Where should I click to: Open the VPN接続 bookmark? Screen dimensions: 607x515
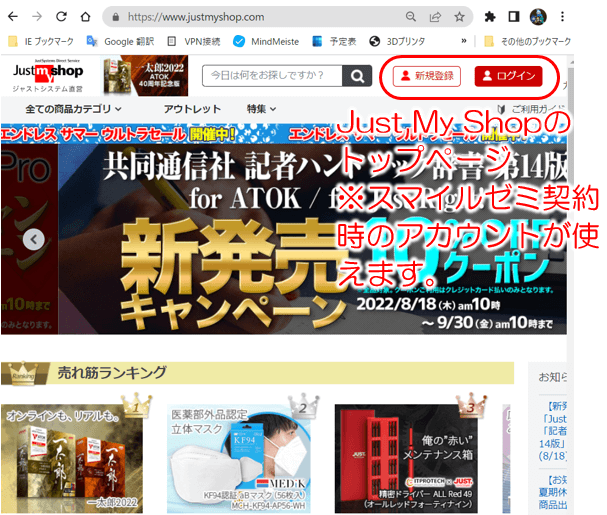[x=194, y=41]
